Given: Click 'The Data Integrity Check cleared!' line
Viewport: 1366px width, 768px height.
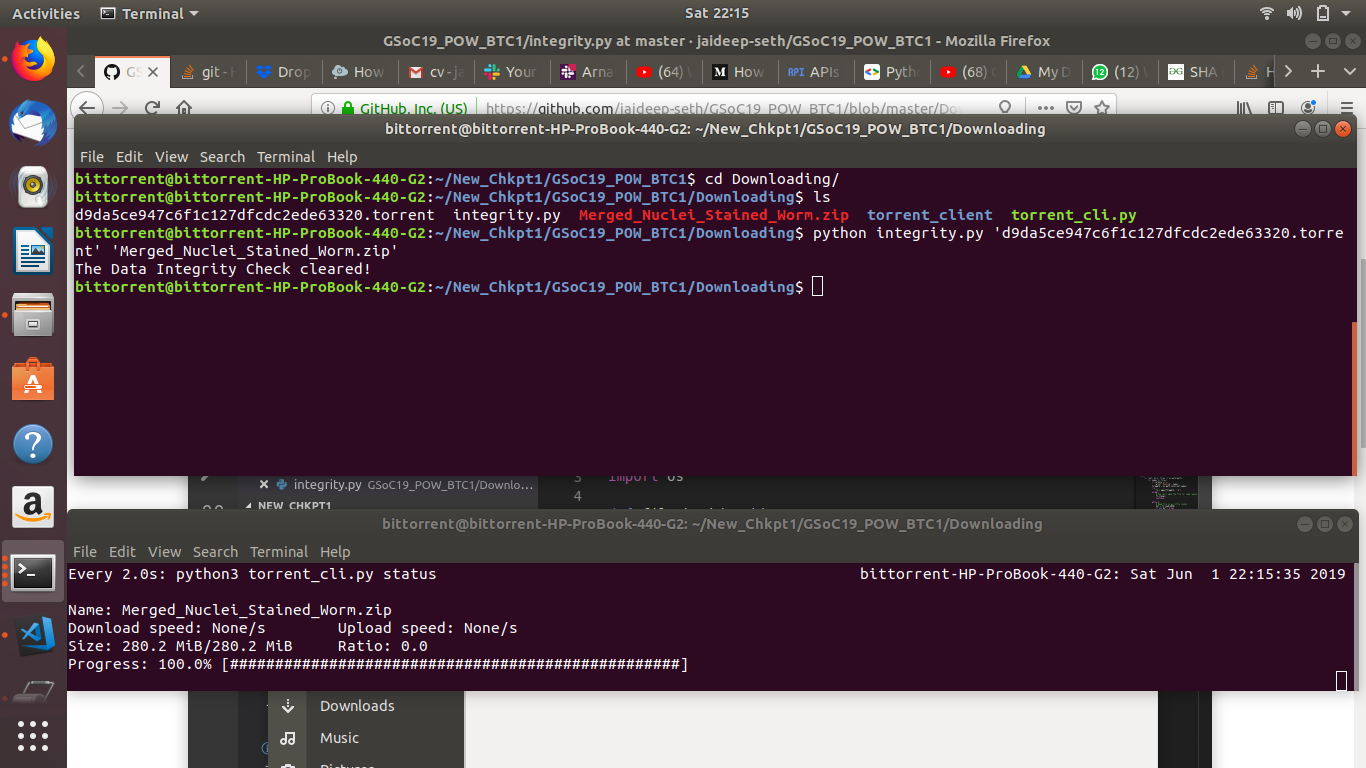Looking at the screenshot, I should coord(223,269).
